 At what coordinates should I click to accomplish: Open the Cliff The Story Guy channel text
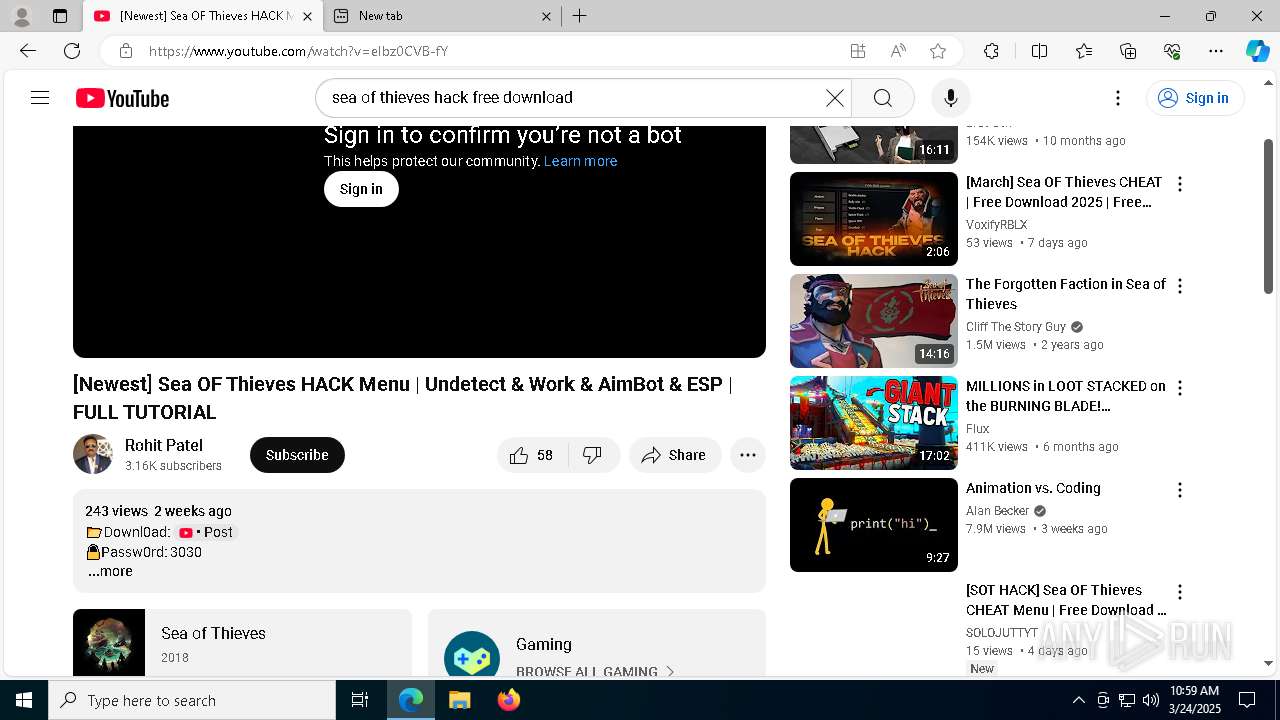1016,327
